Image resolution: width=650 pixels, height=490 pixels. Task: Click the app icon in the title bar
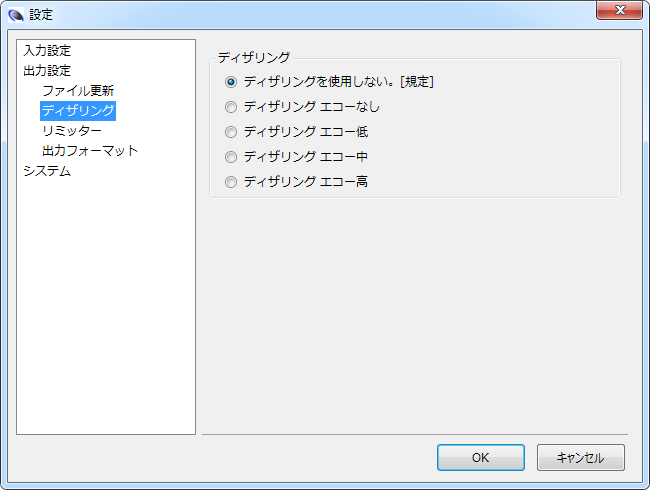coord(16,15)
